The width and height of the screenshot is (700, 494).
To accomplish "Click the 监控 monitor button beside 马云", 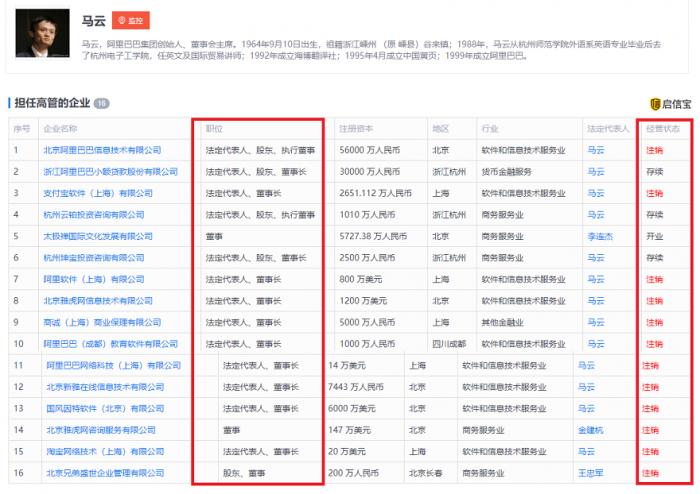I will (132, 20).
